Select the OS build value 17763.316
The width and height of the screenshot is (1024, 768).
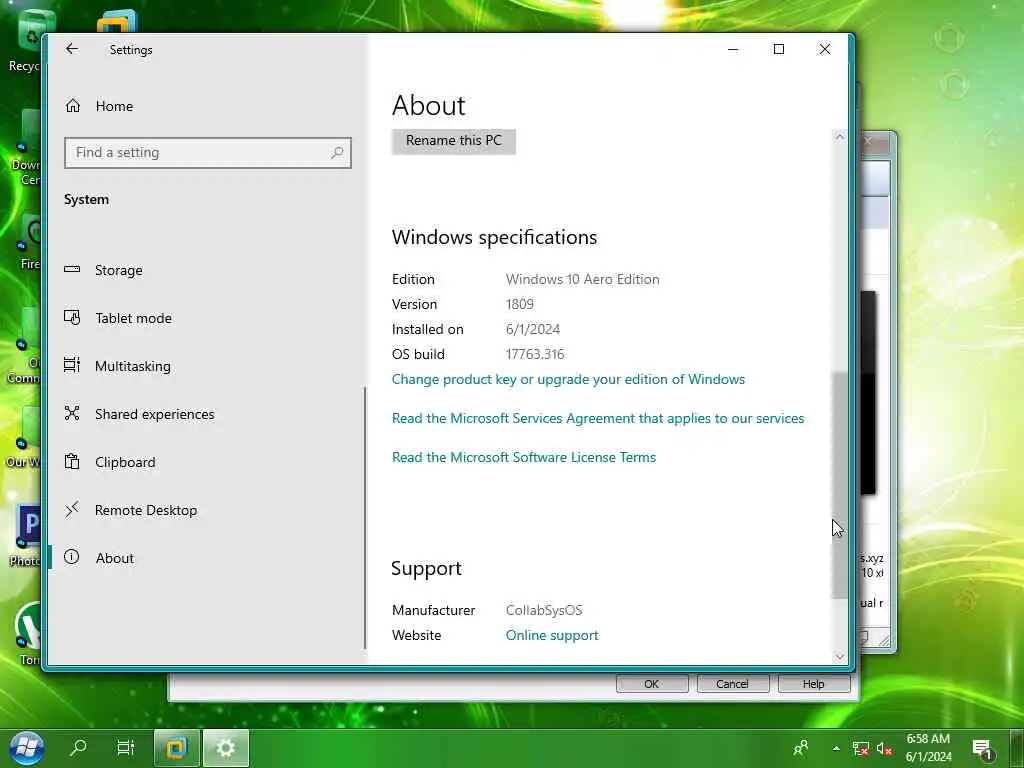click(x=535, y=355)
